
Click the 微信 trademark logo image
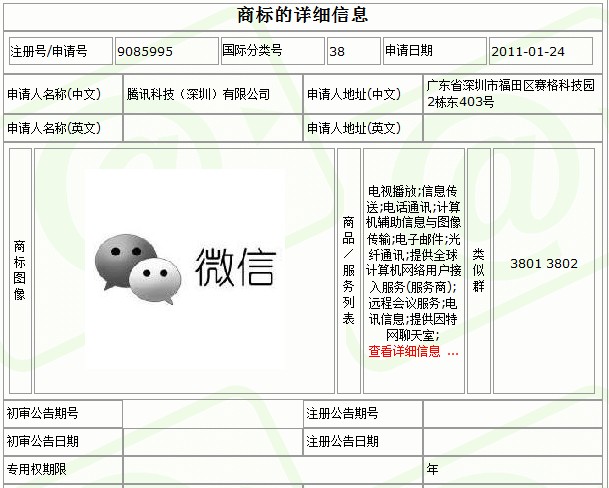185,269
